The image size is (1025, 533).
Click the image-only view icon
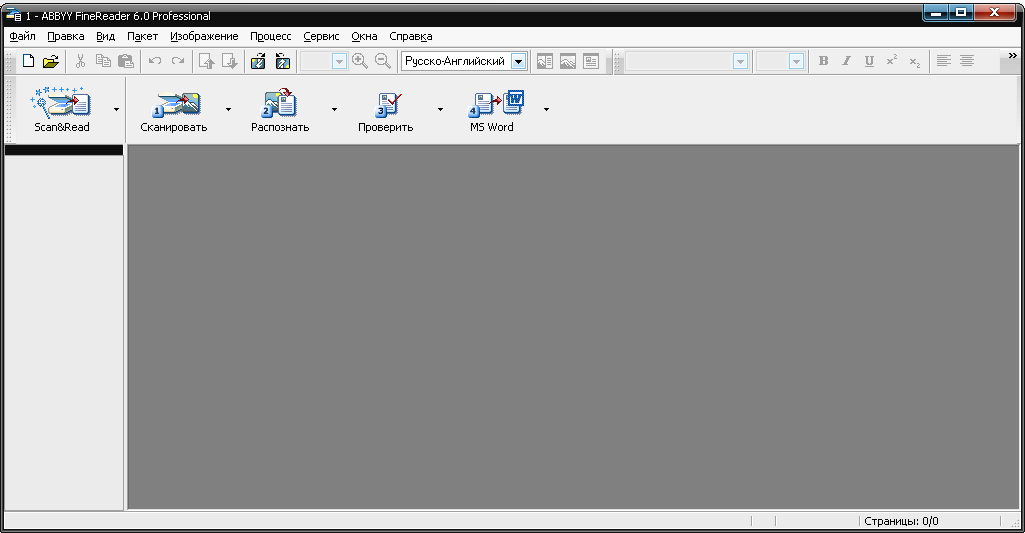(x=567, y=61)
